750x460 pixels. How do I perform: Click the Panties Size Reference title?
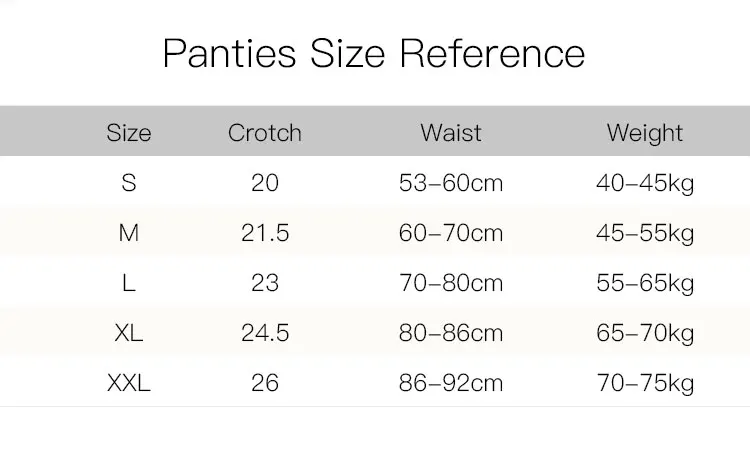(374, 53)
